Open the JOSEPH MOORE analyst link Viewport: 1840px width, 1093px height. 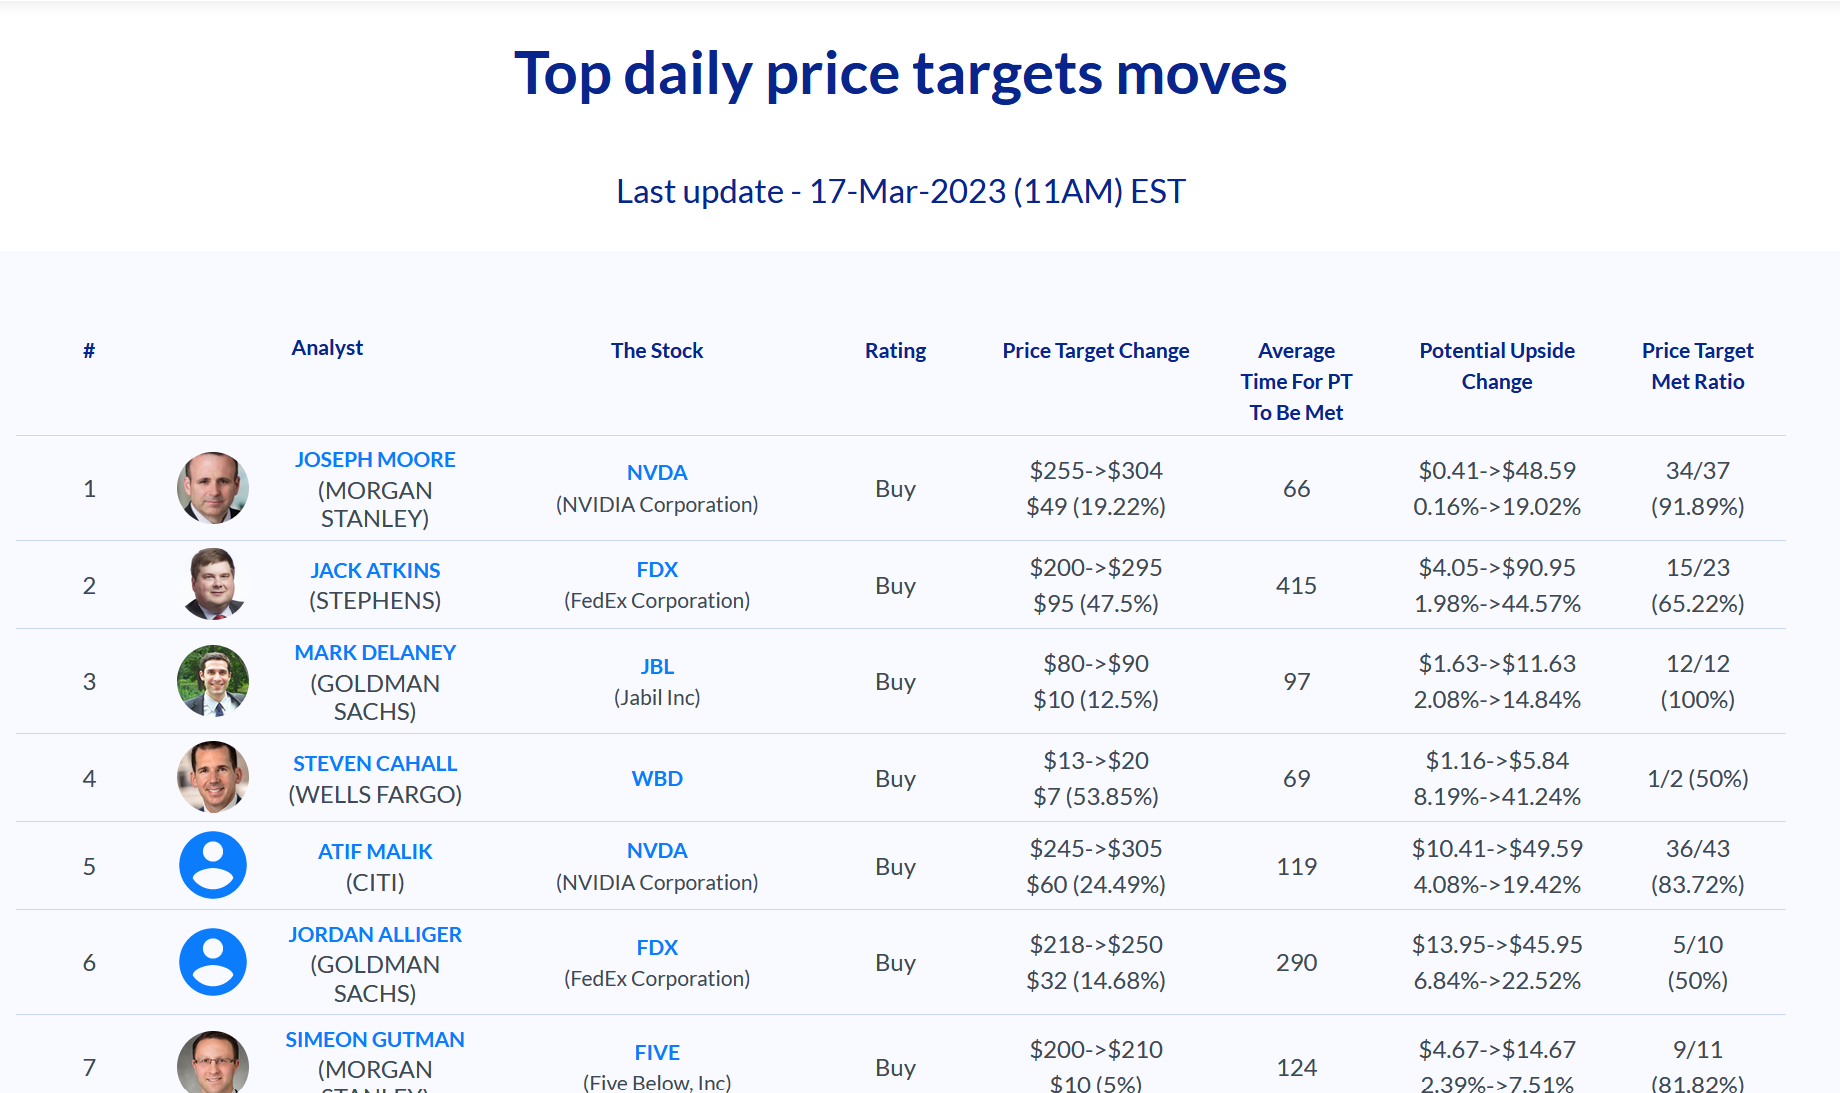[375, 460]
